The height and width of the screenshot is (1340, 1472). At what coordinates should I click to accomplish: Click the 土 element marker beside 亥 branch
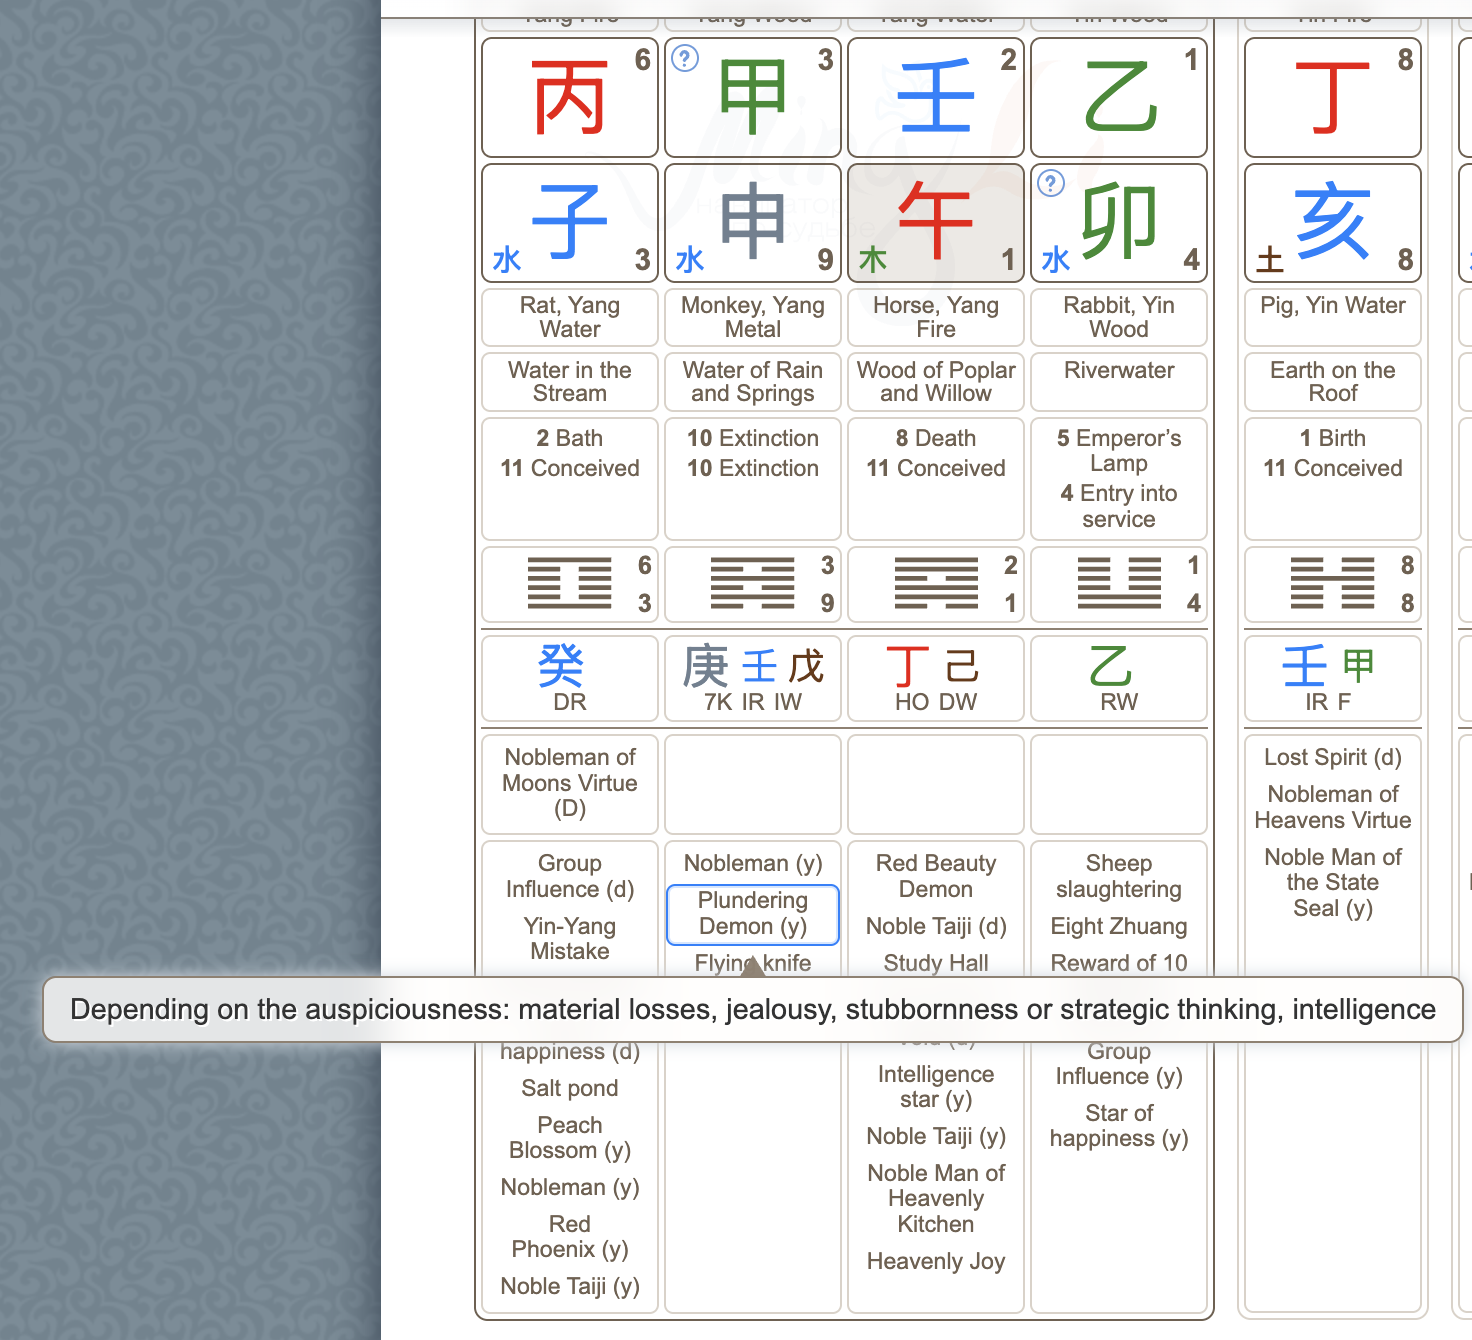tap(1268, 260)
